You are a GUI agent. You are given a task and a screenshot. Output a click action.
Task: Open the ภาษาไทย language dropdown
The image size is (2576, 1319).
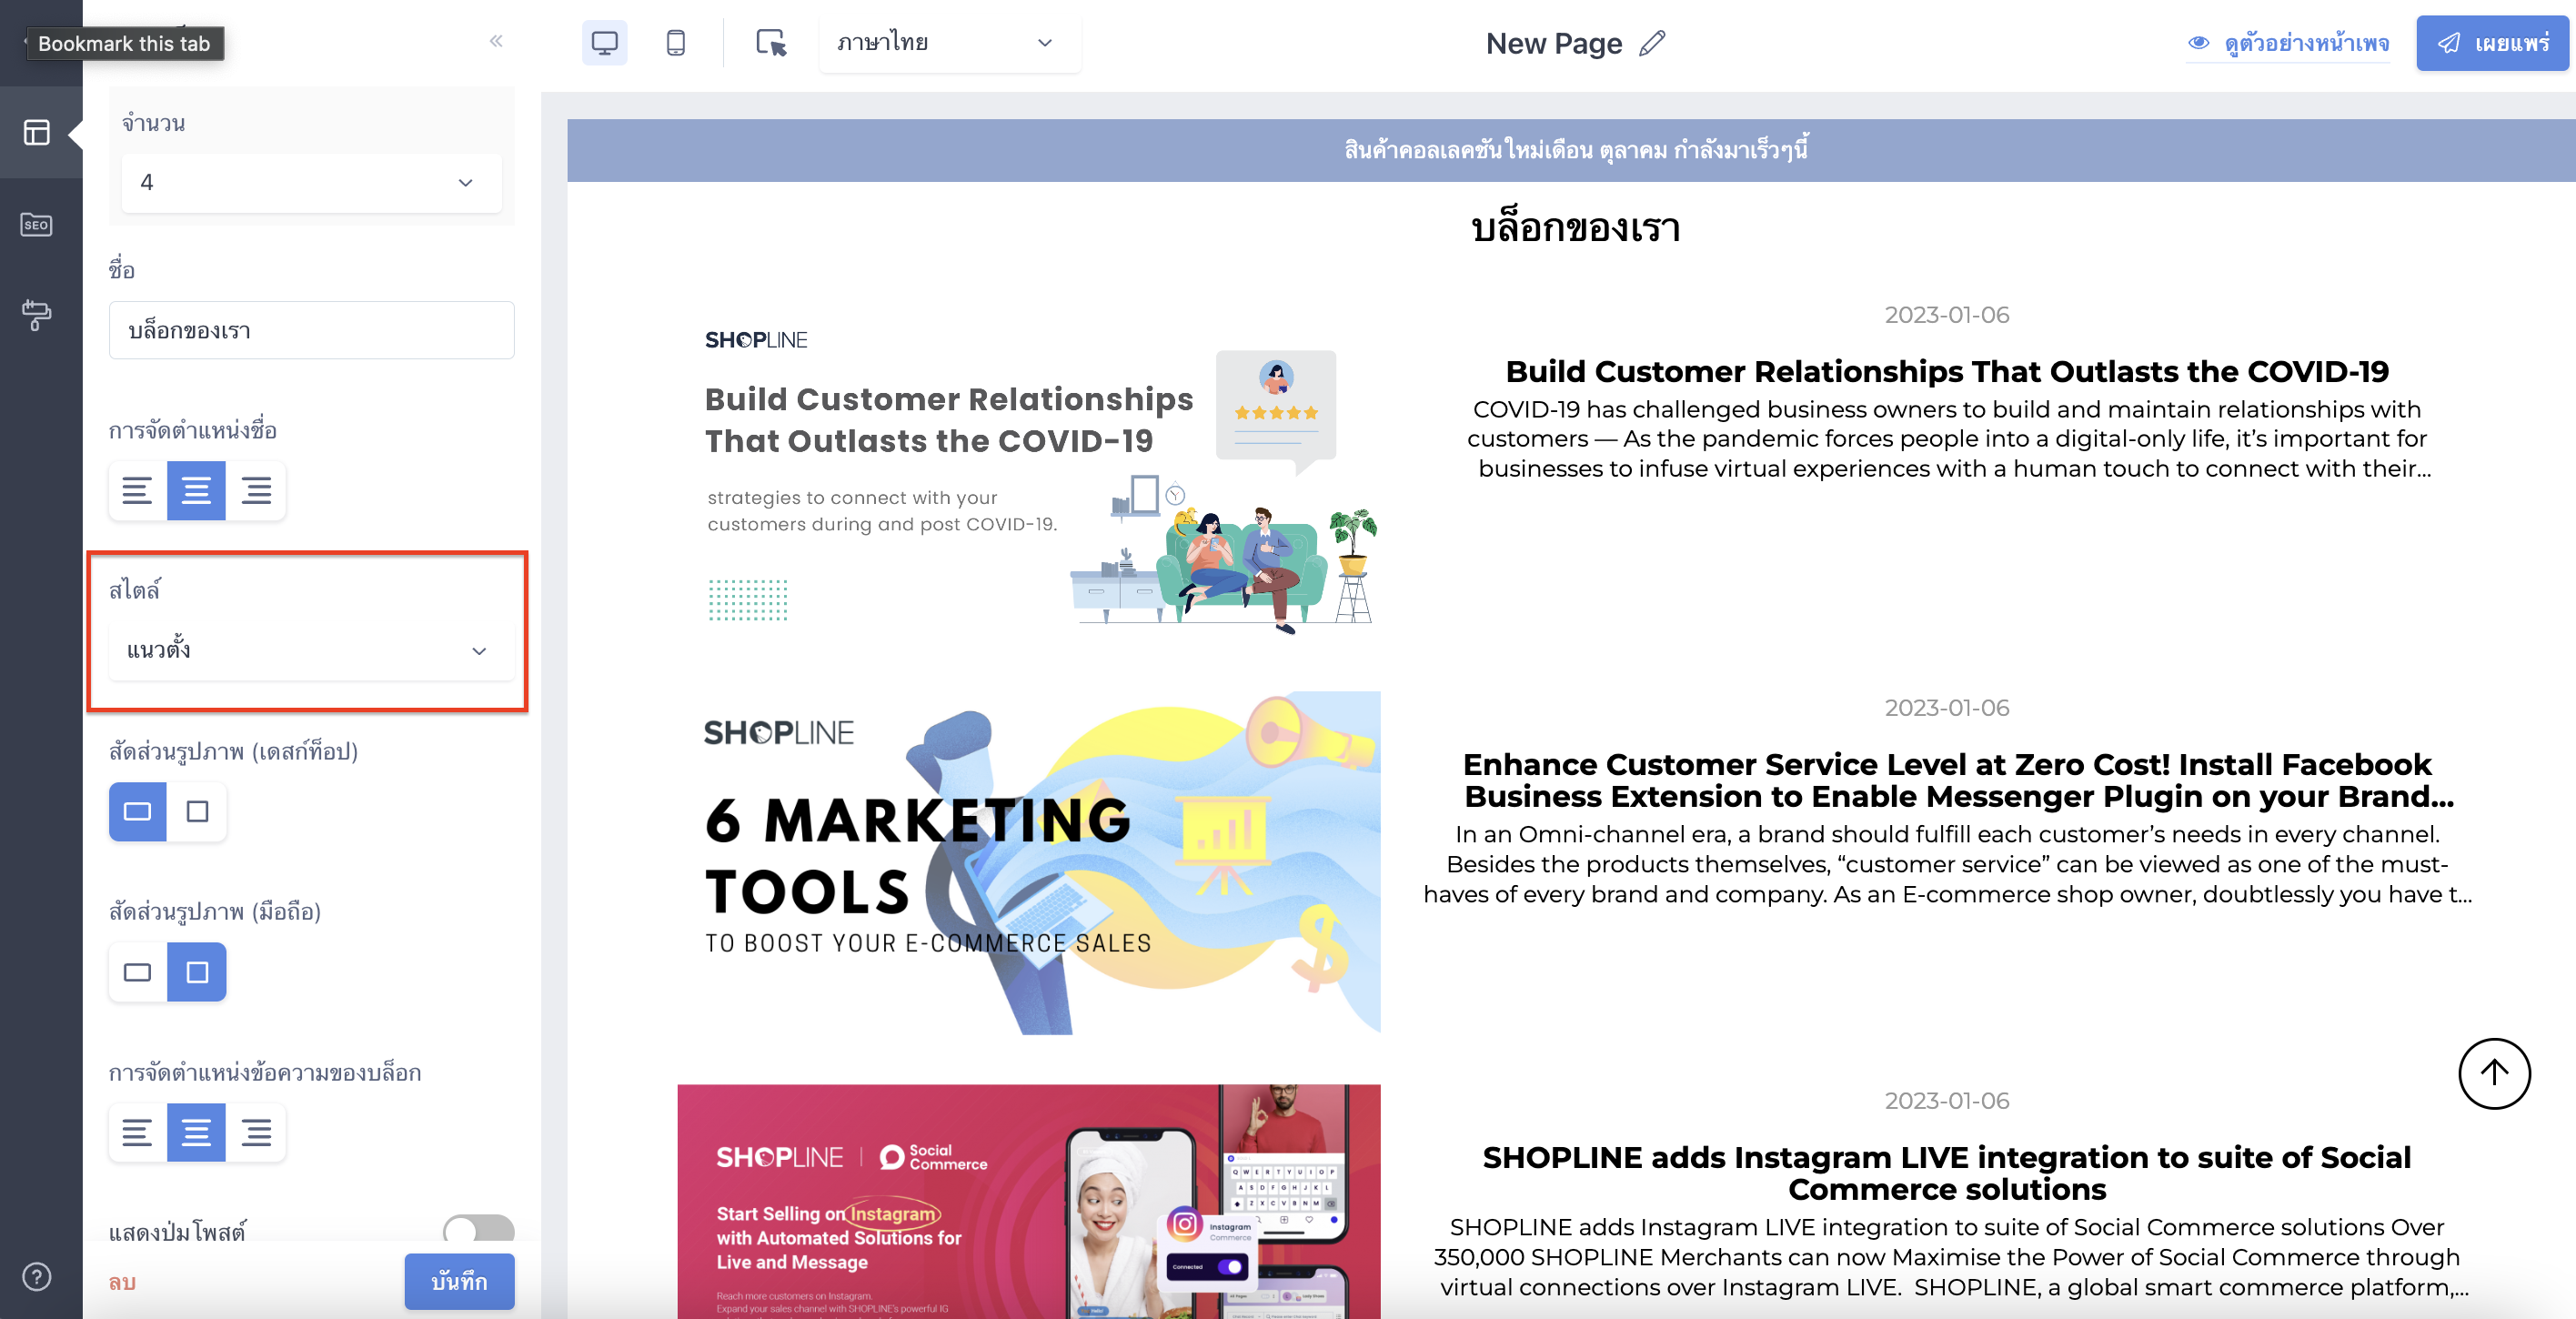pyautogui.click(x=949, y=43)
